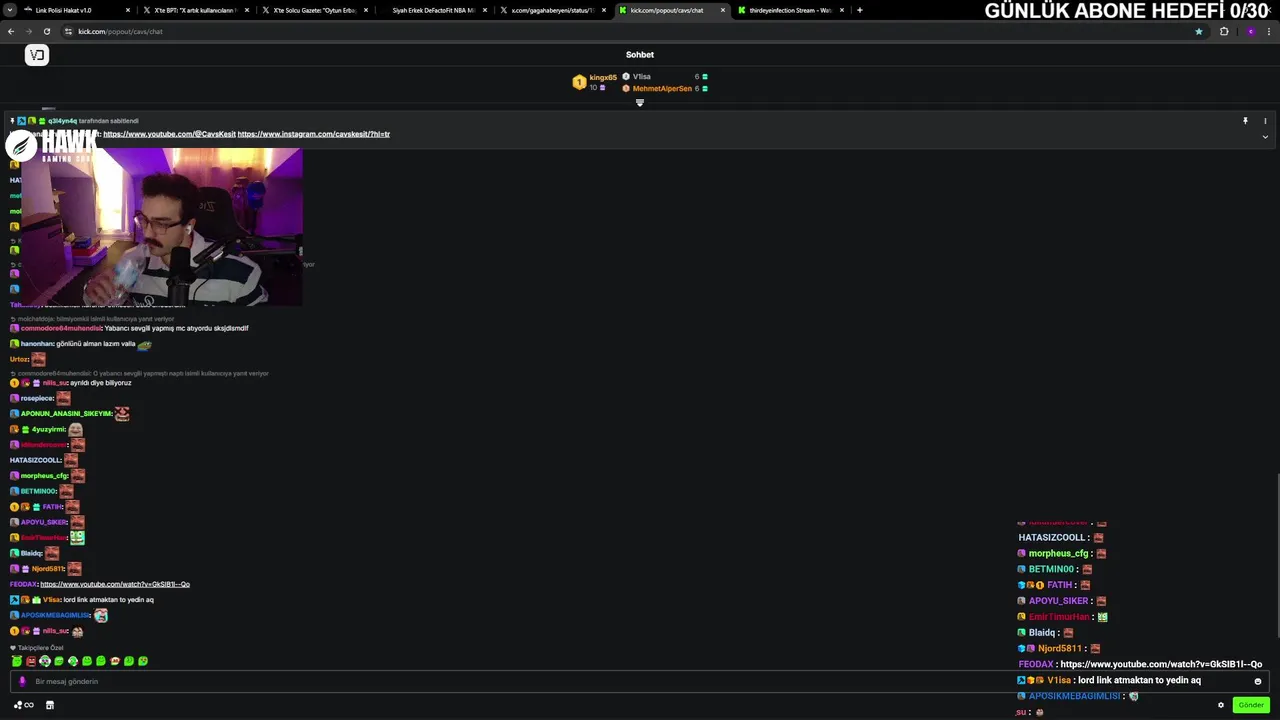
Task: Send message with Gönder button
Action: click(x=1251, y=705)
